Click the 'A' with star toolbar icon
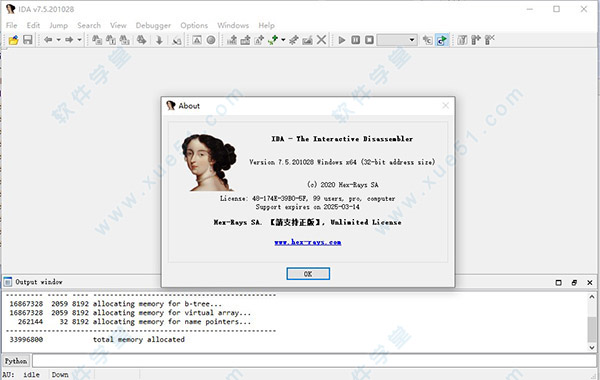600x380 pixels. click(x=259, y=40)
